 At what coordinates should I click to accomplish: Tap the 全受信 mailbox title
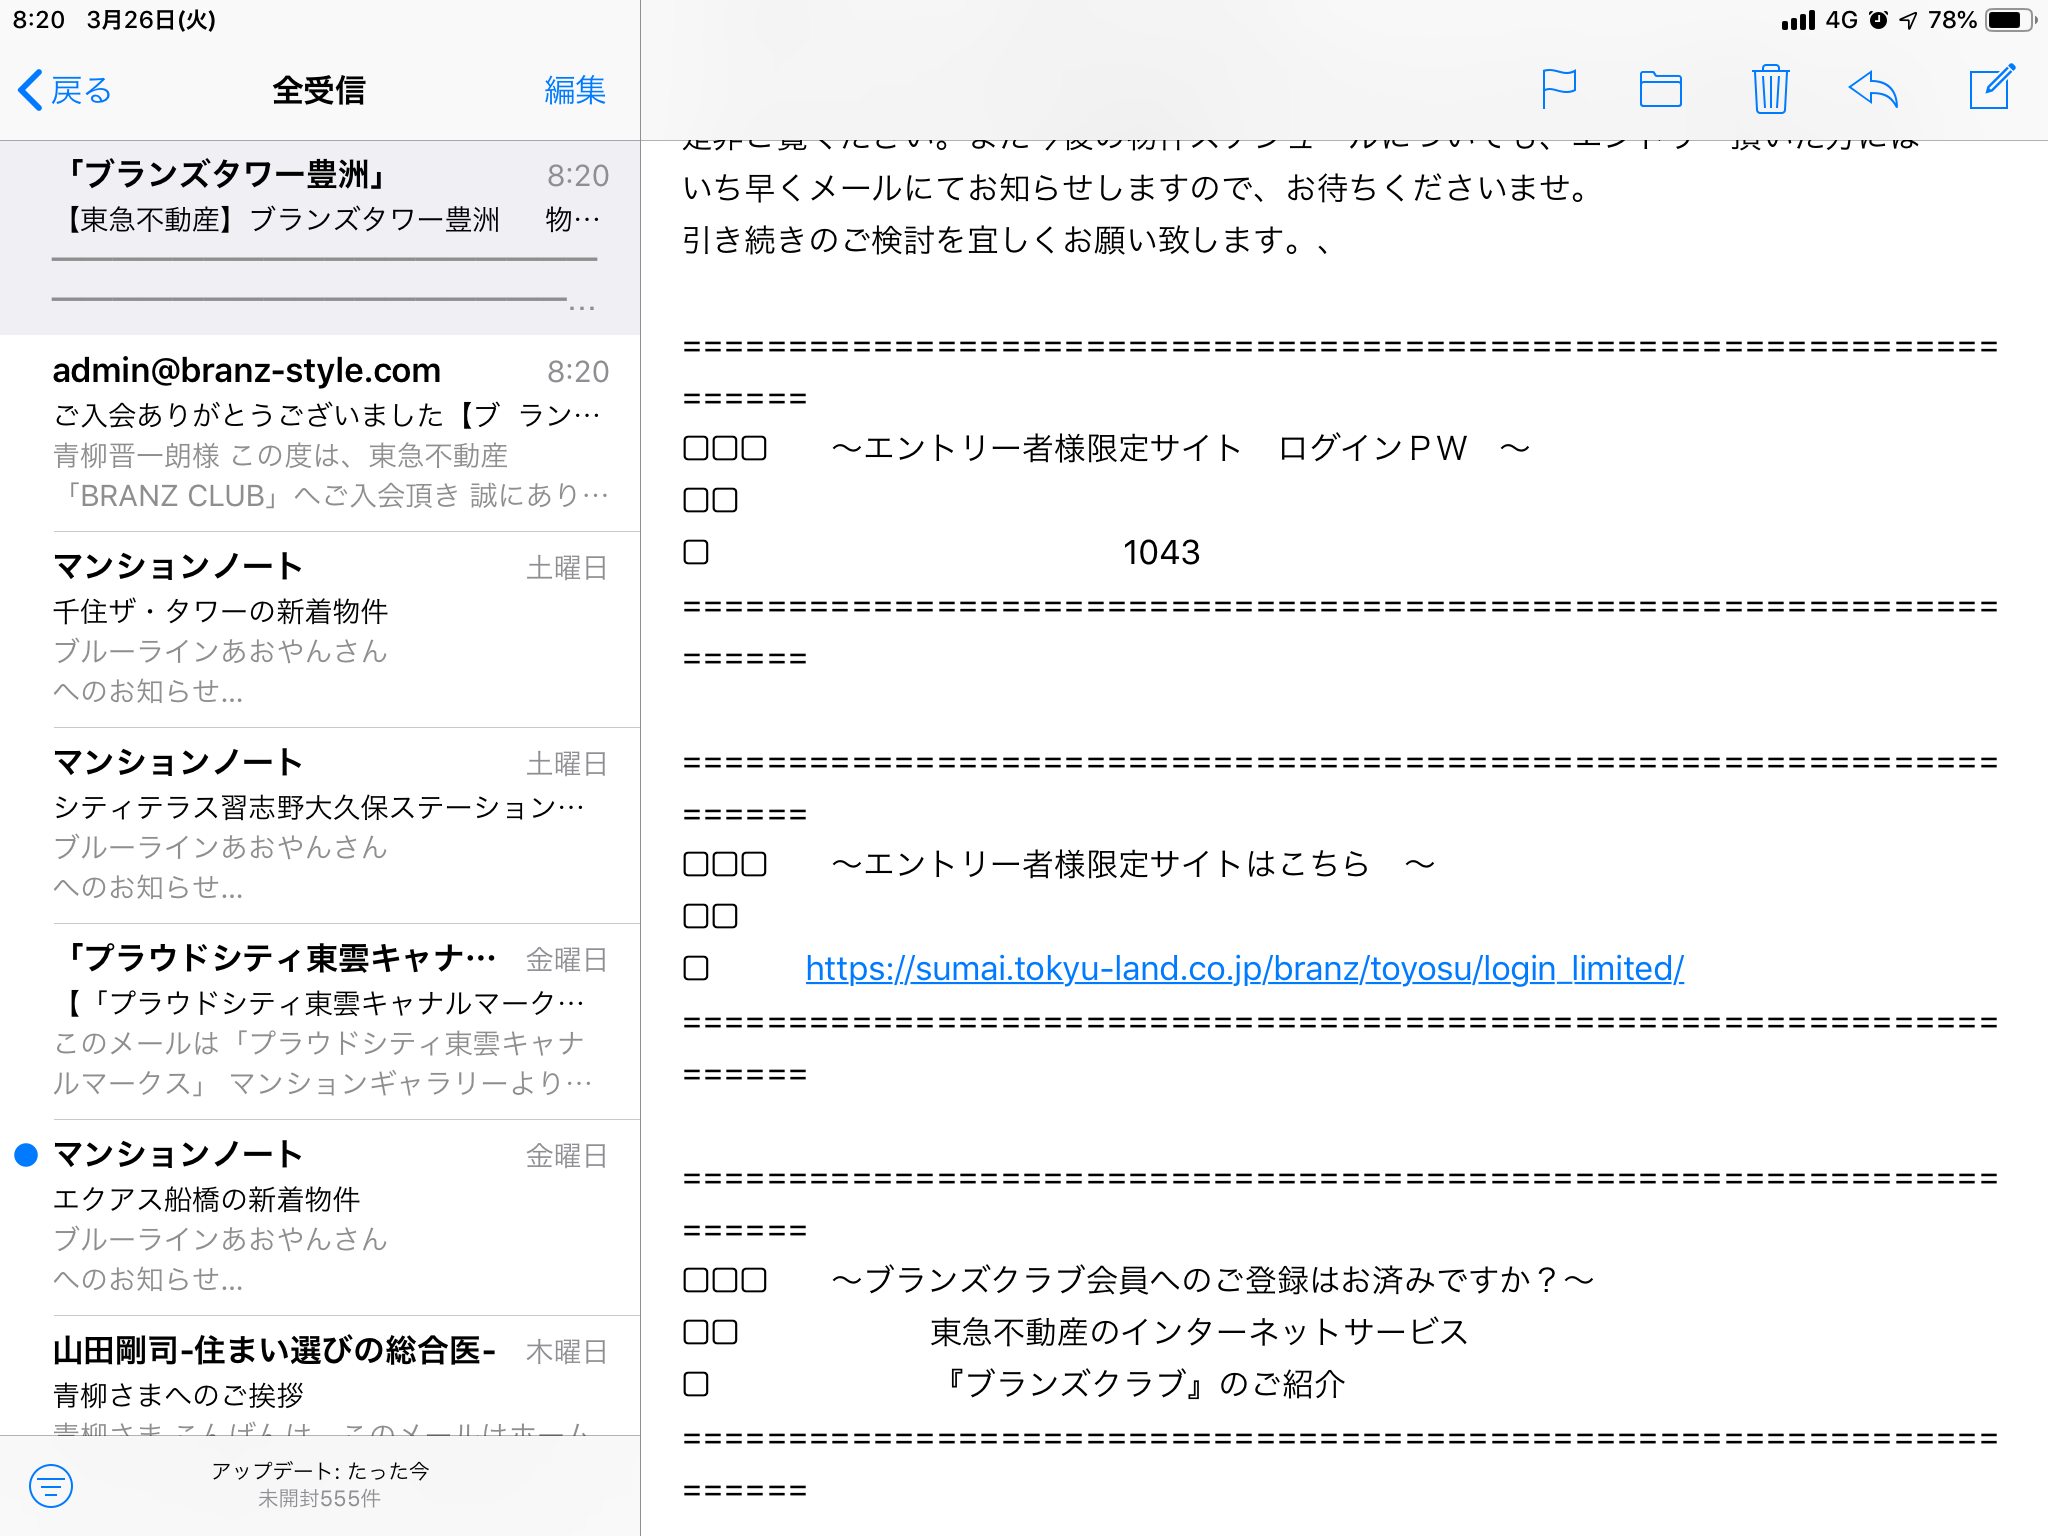(319, 90)
